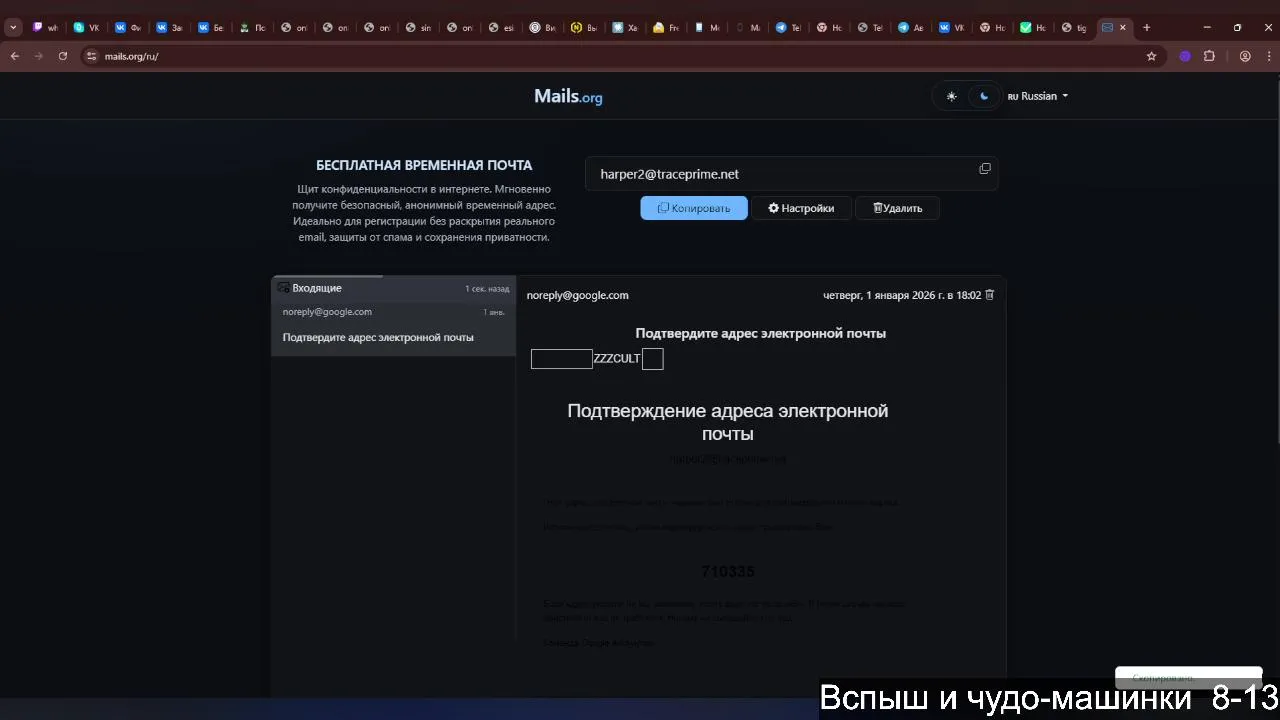The width and height of the screenshot is (1280, 720).
Task: View site information icon beside URL
Action: (92, 56)
